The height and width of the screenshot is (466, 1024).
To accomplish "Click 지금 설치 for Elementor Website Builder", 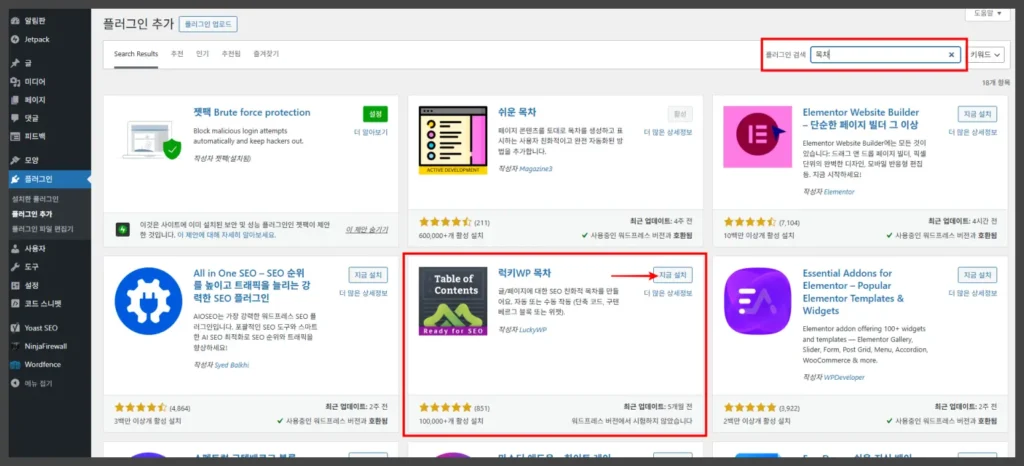I will [x=978, y=114].
